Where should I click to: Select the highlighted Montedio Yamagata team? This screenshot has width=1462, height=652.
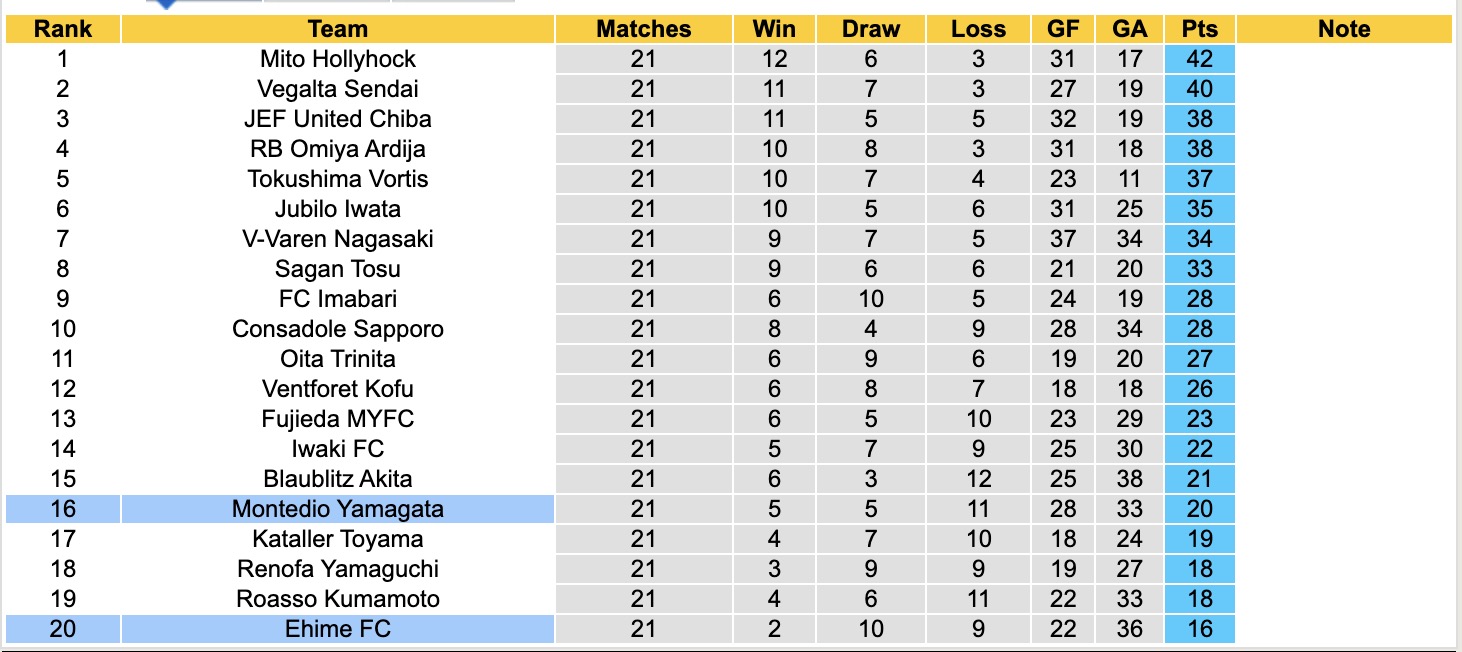[338, 509]
